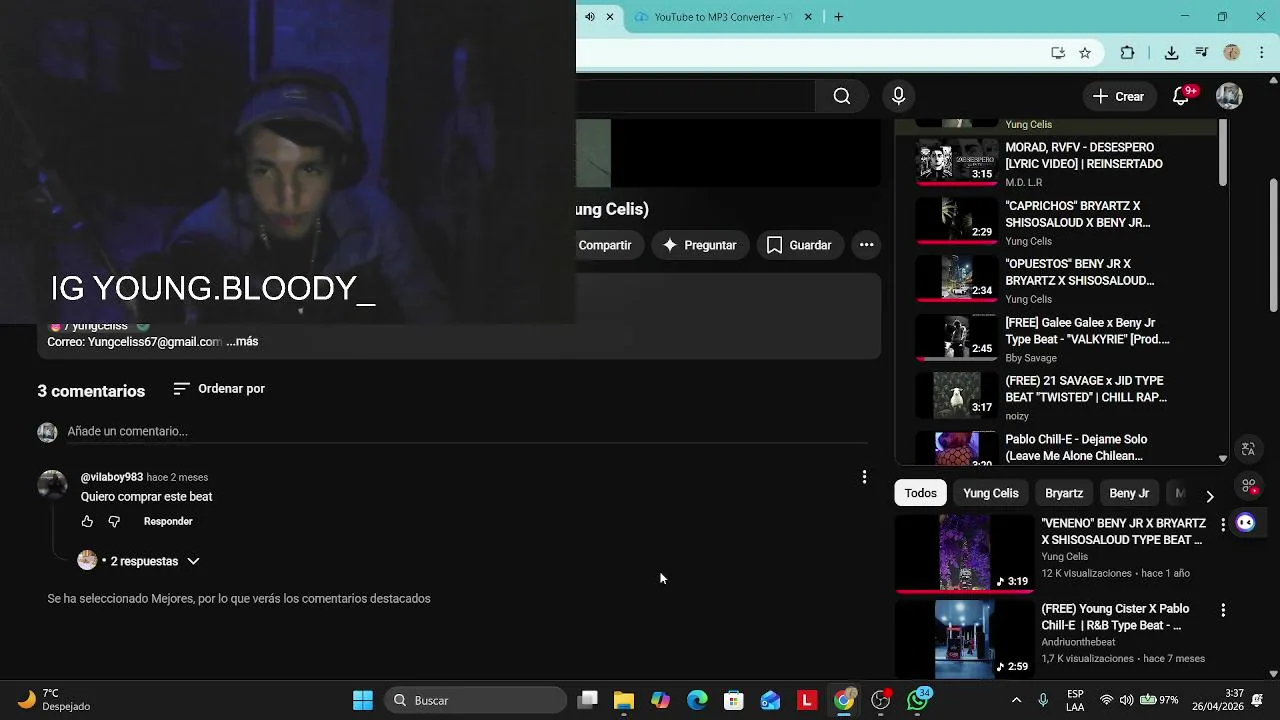The height and width of the screenshot is (720, 1280).
Task: Start voice search with the microphone icon
Action: point(898,96)
